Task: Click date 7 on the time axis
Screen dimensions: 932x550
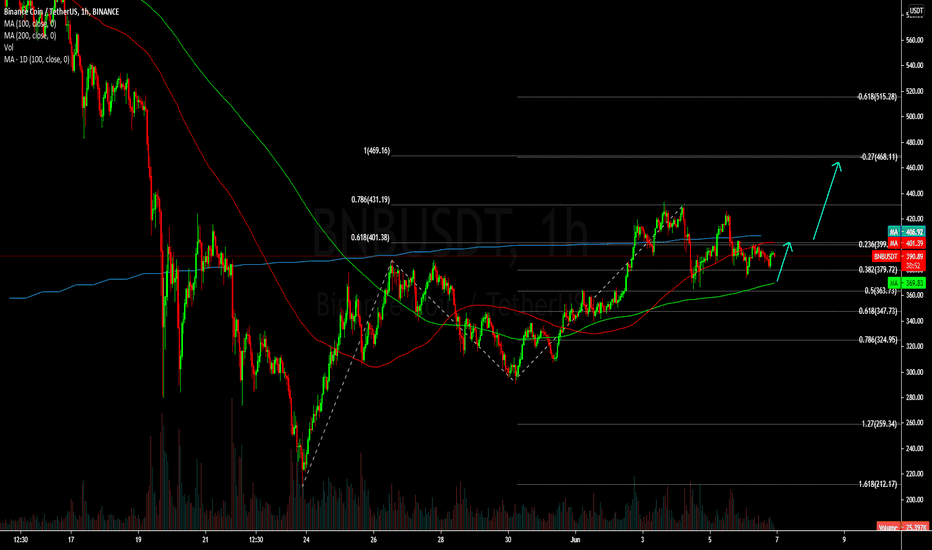Action: coord(777,540)
